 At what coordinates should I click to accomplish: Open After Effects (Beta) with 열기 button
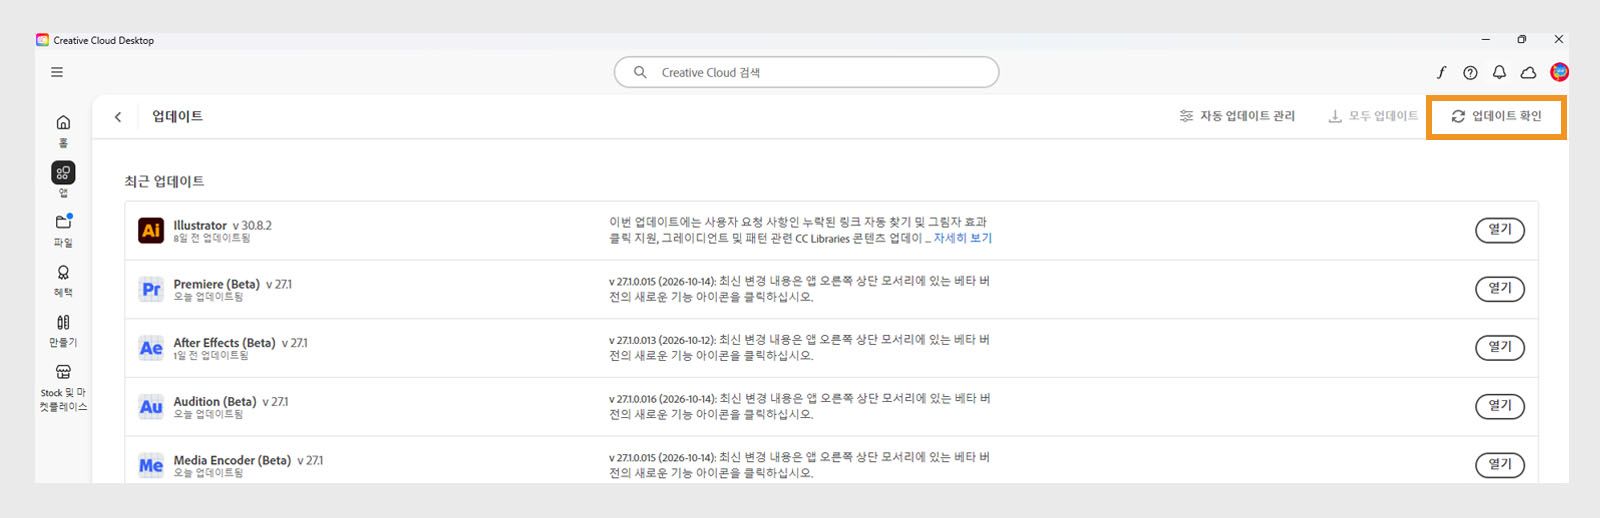pyautogui.click(x=1500, y=347)
